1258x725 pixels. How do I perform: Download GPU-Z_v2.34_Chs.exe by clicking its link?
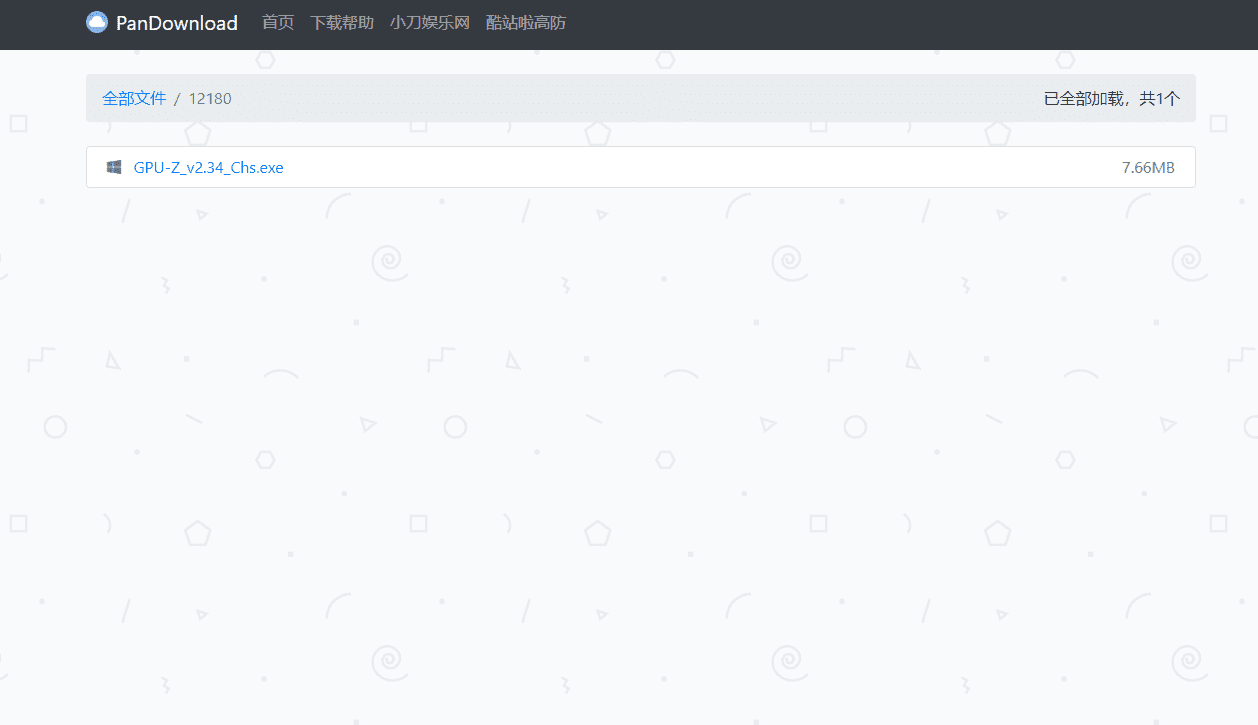point(208,167)
